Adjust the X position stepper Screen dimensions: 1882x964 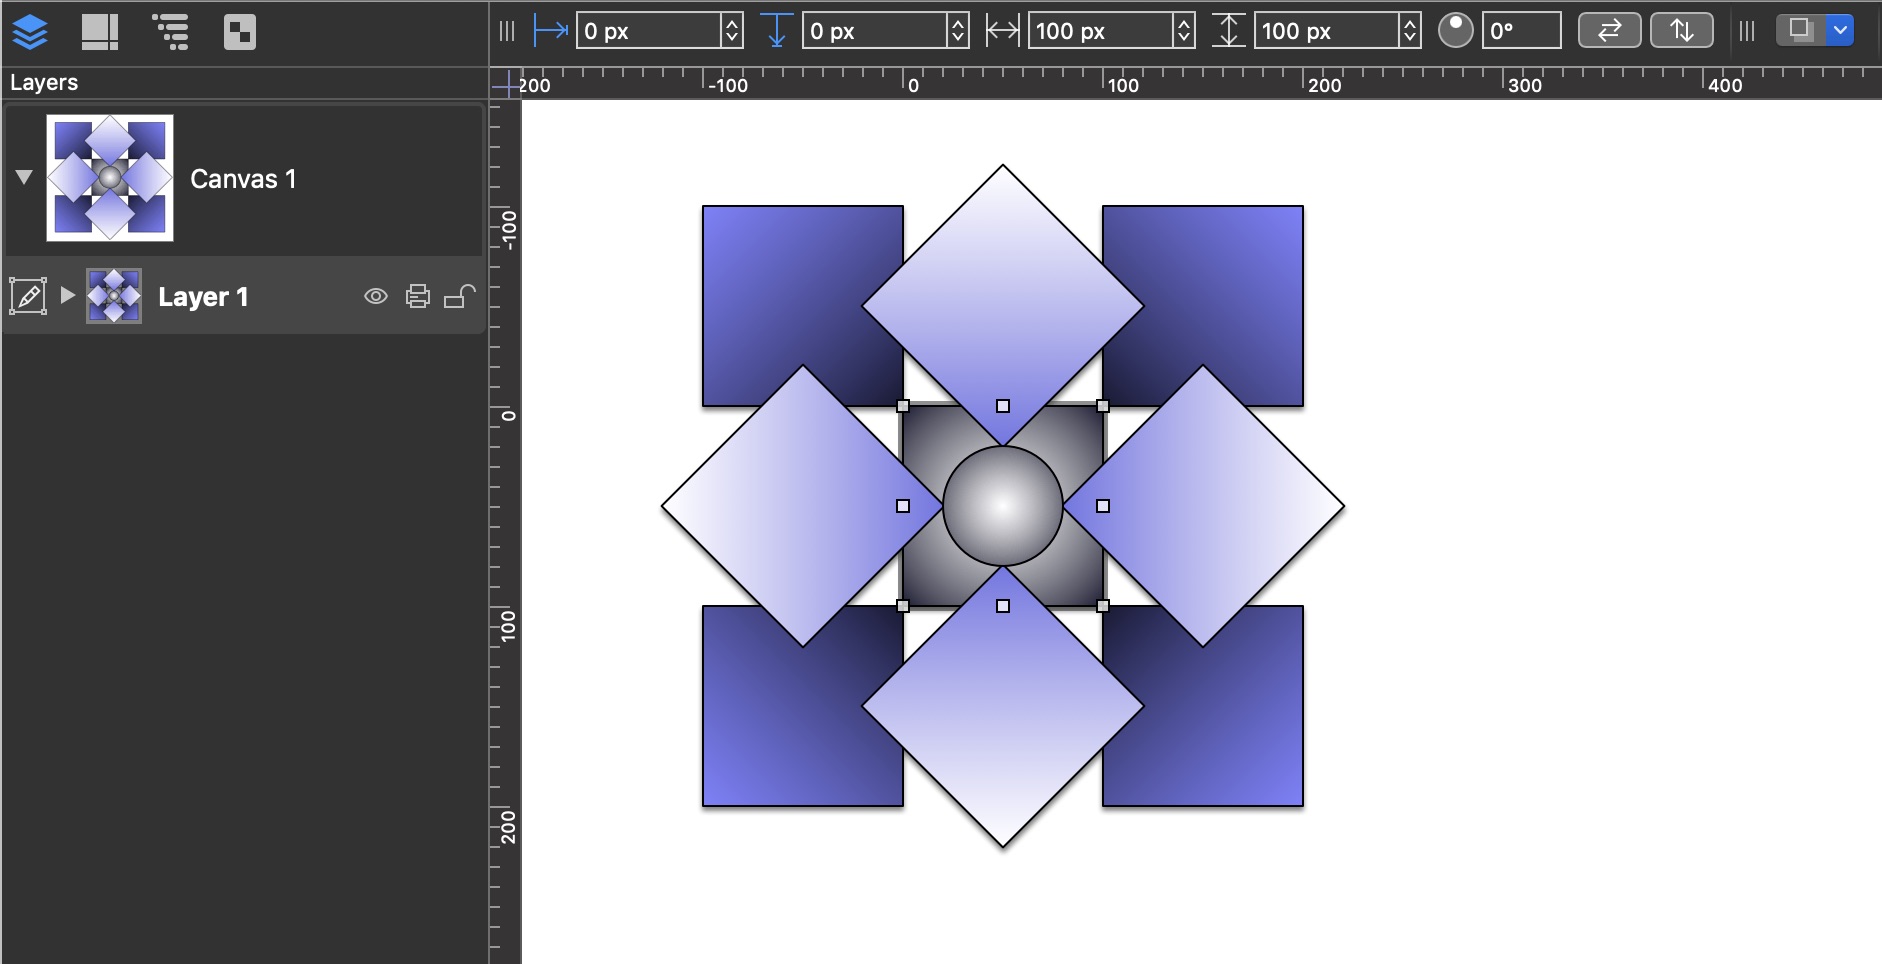[732, 31]
